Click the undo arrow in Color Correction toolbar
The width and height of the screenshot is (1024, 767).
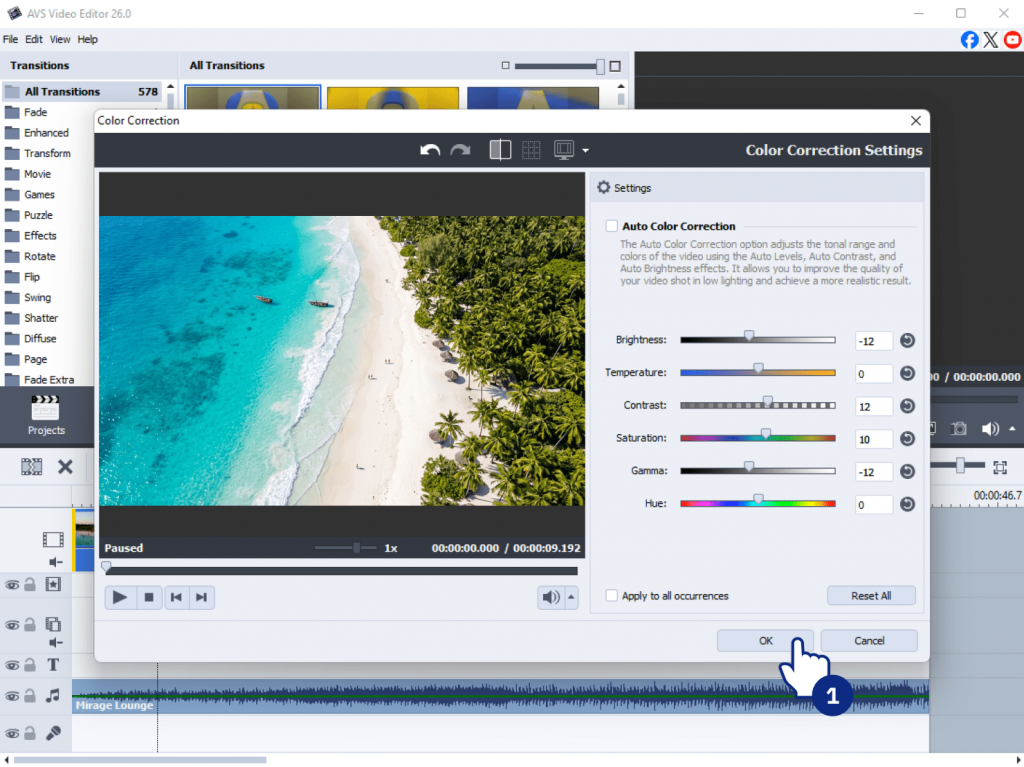[x=430, y=150]
